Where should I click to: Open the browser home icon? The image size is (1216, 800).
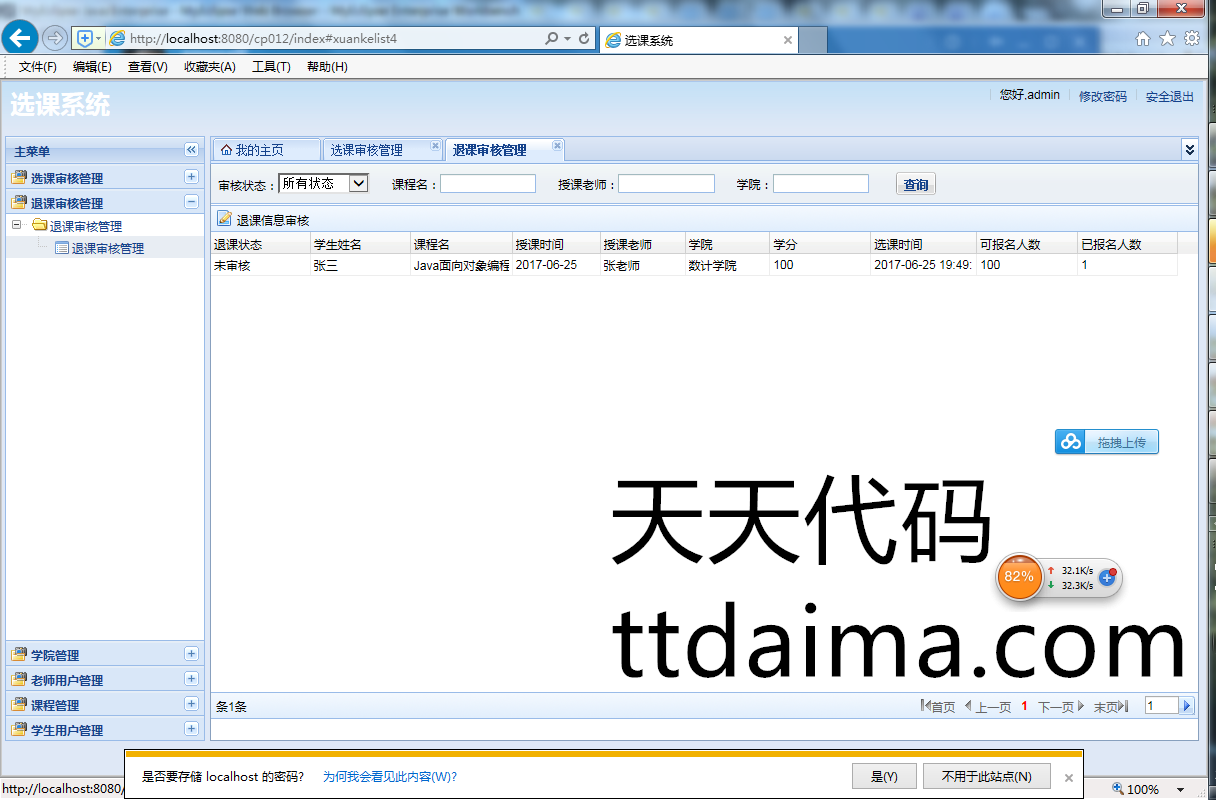(1143, 39)
